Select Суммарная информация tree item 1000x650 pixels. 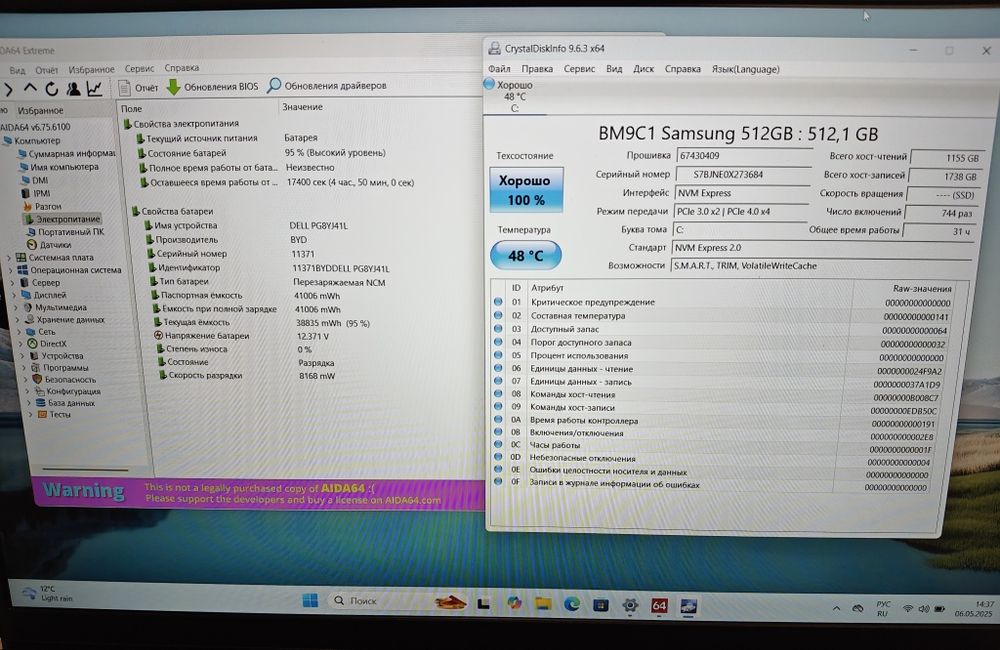coord(66,154)
